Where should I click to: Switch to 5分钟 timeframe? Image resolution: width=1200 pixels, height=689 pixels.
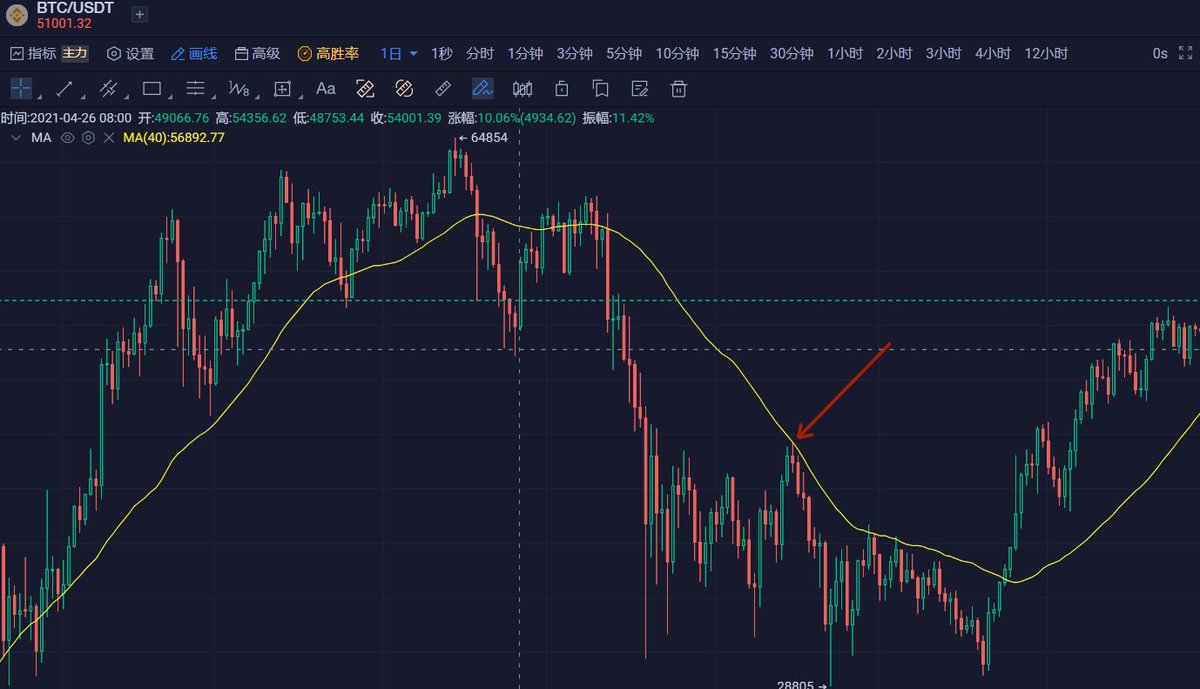click(x=624, y=54)
